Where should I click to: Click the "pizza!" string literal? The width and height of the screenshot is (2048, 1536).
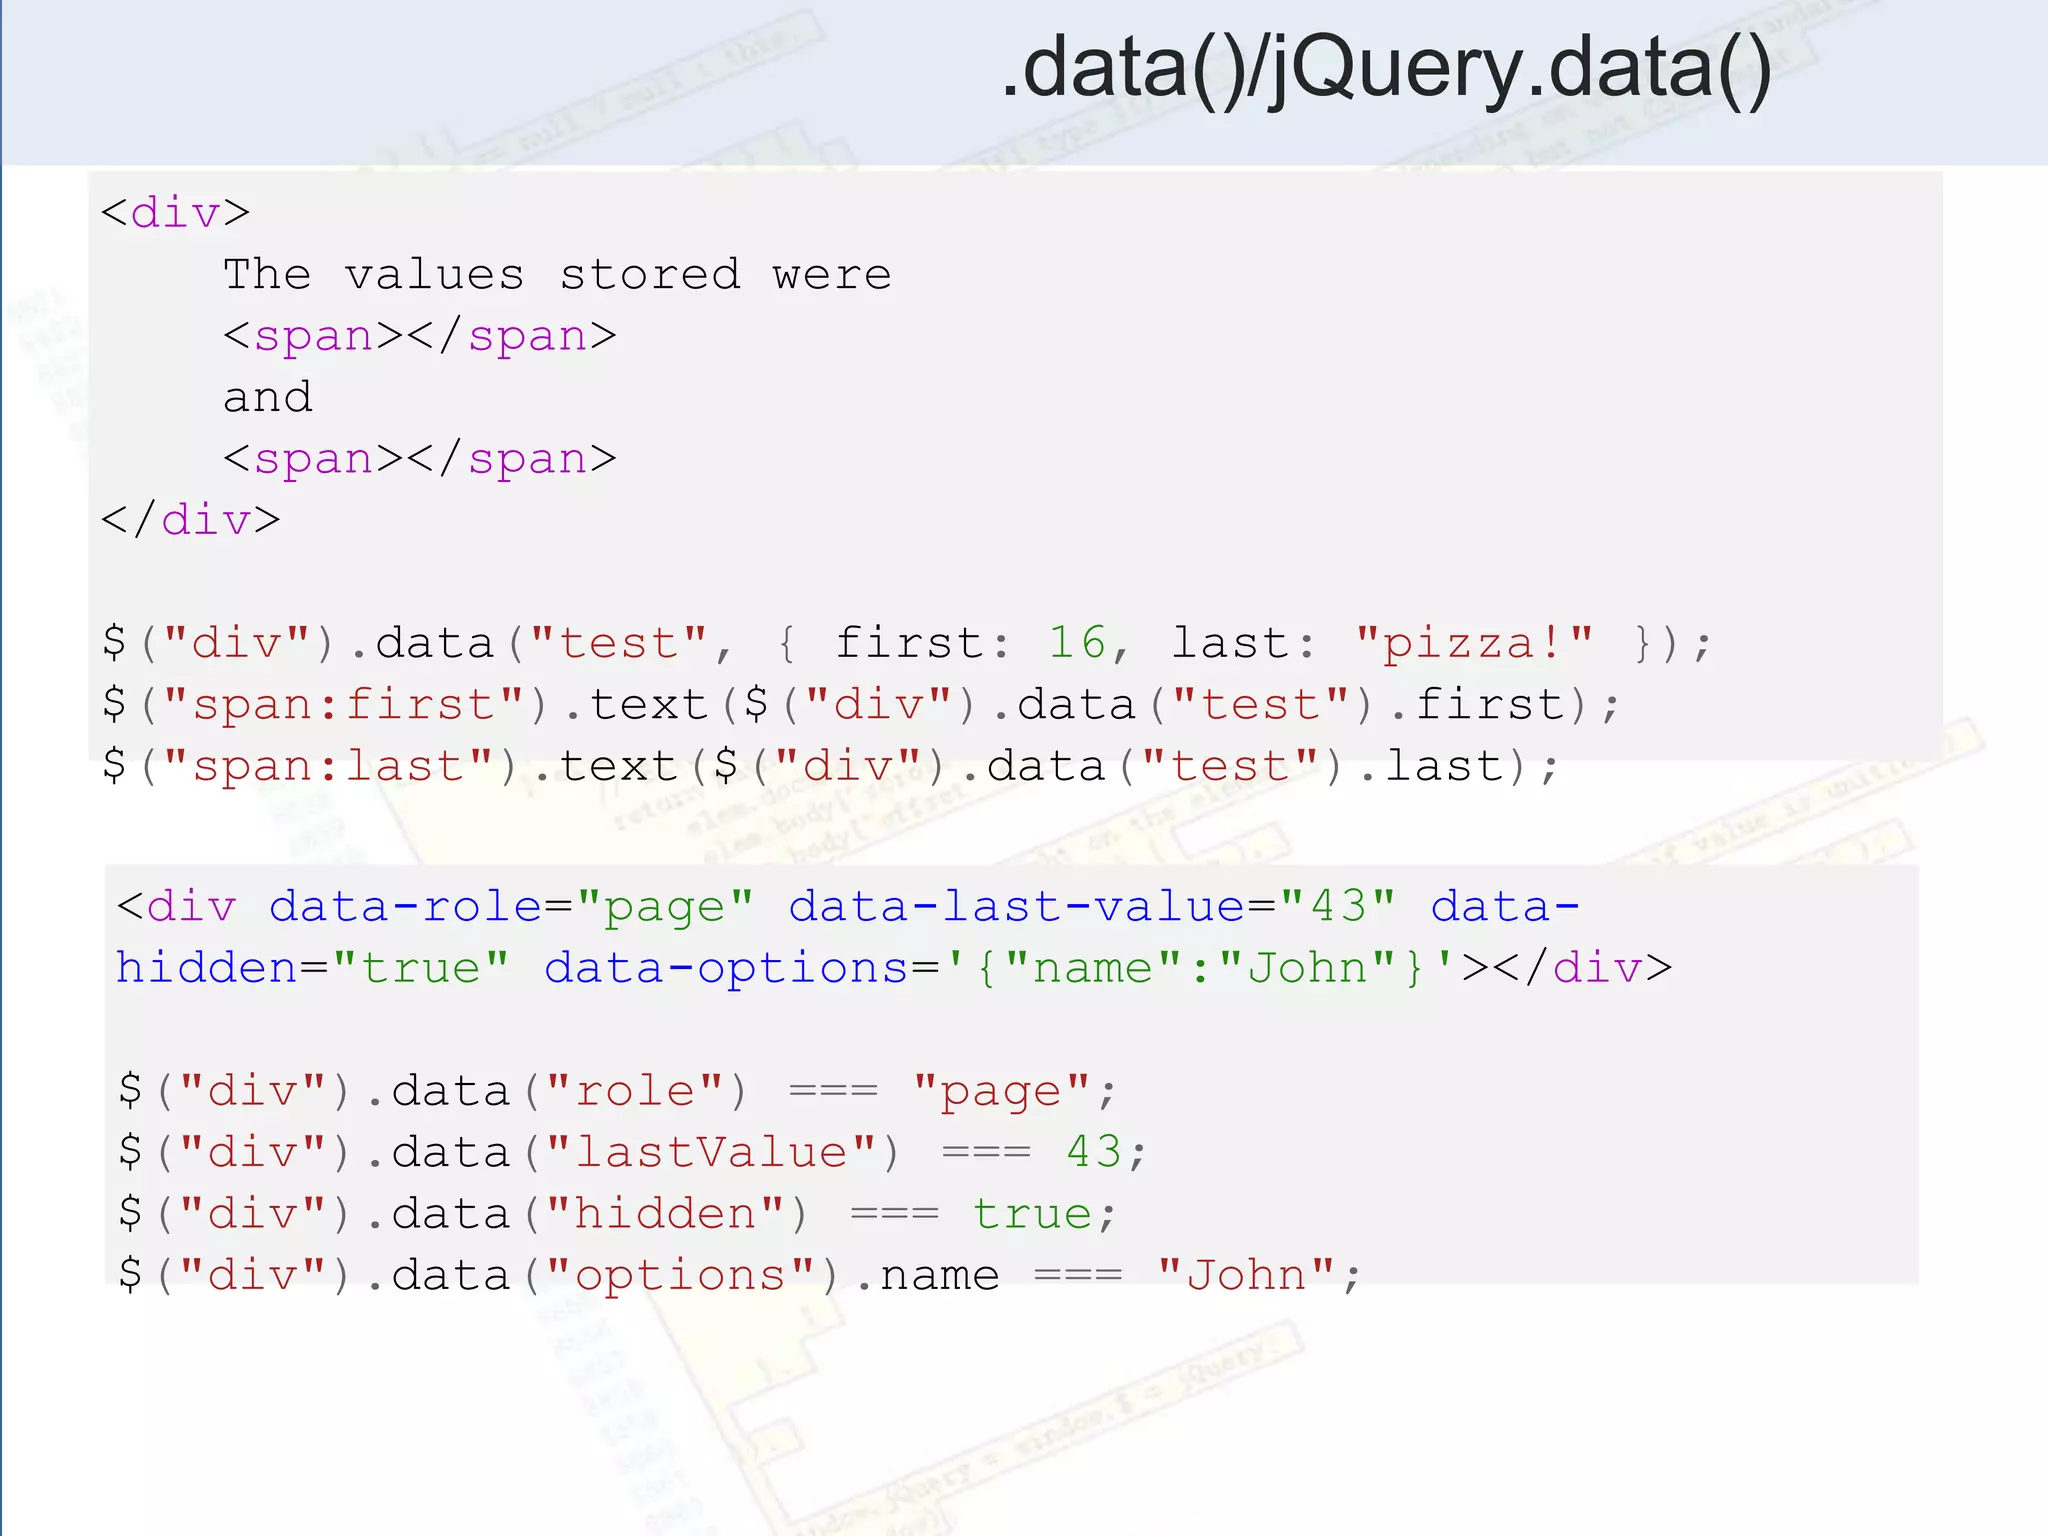[x=1474, y=643]
